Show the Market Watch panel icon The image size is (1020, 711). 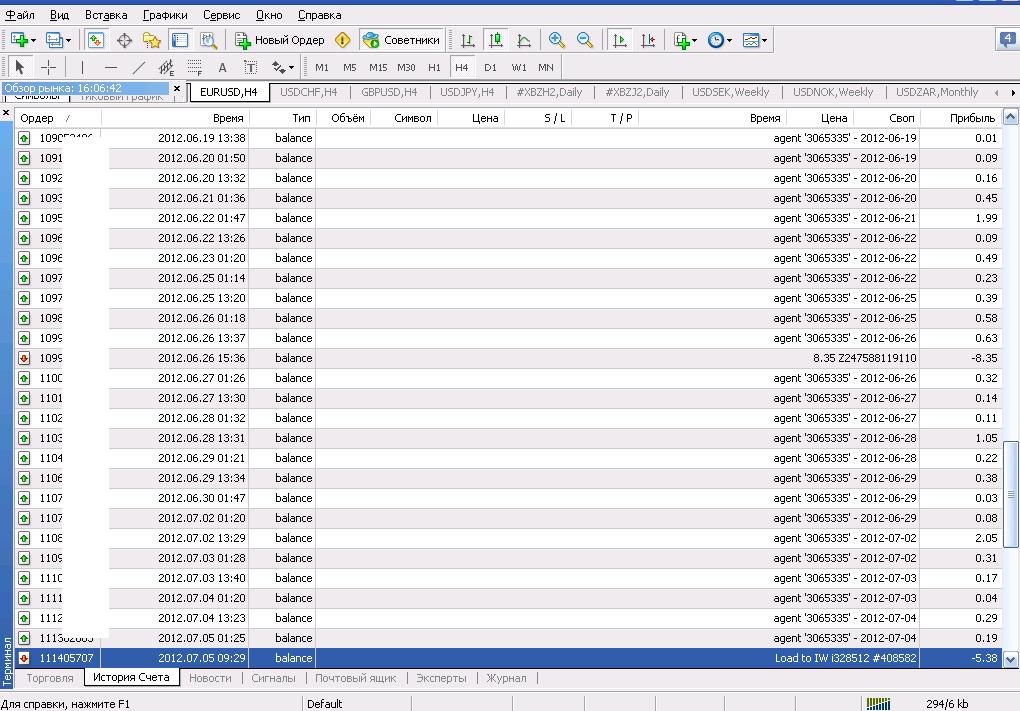pyautogui.click(x=96, y=40)
